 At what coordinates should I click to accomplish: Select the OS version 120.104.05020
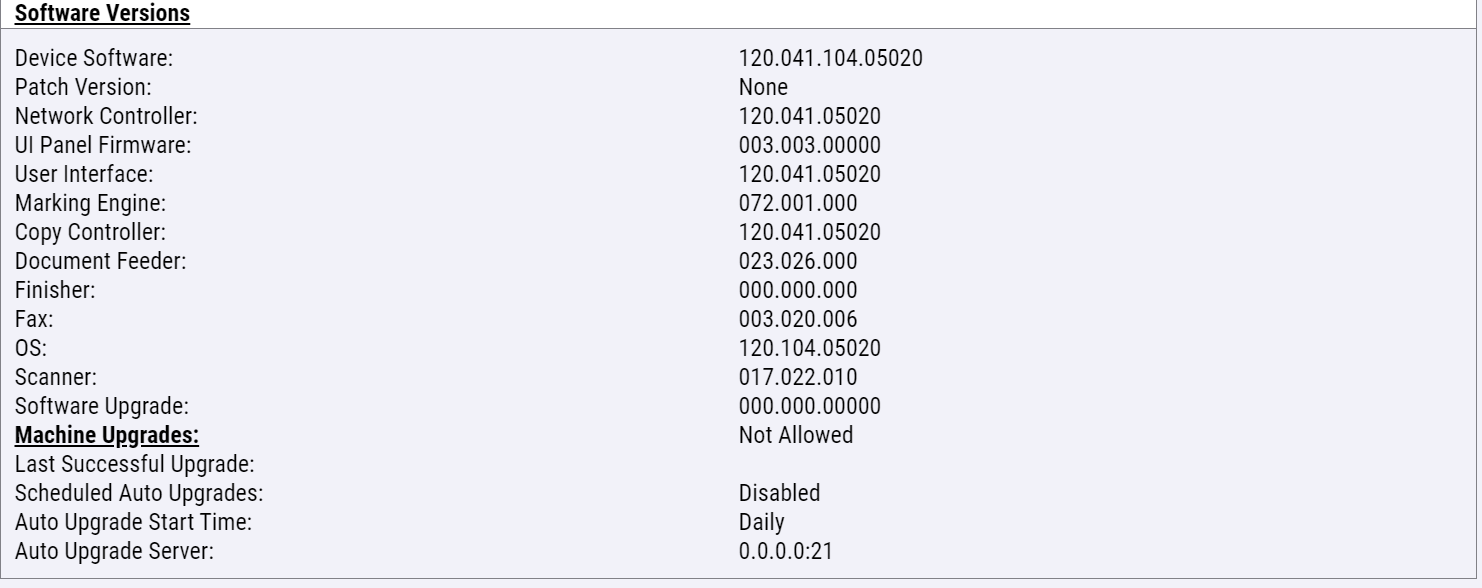coord(810,348)
